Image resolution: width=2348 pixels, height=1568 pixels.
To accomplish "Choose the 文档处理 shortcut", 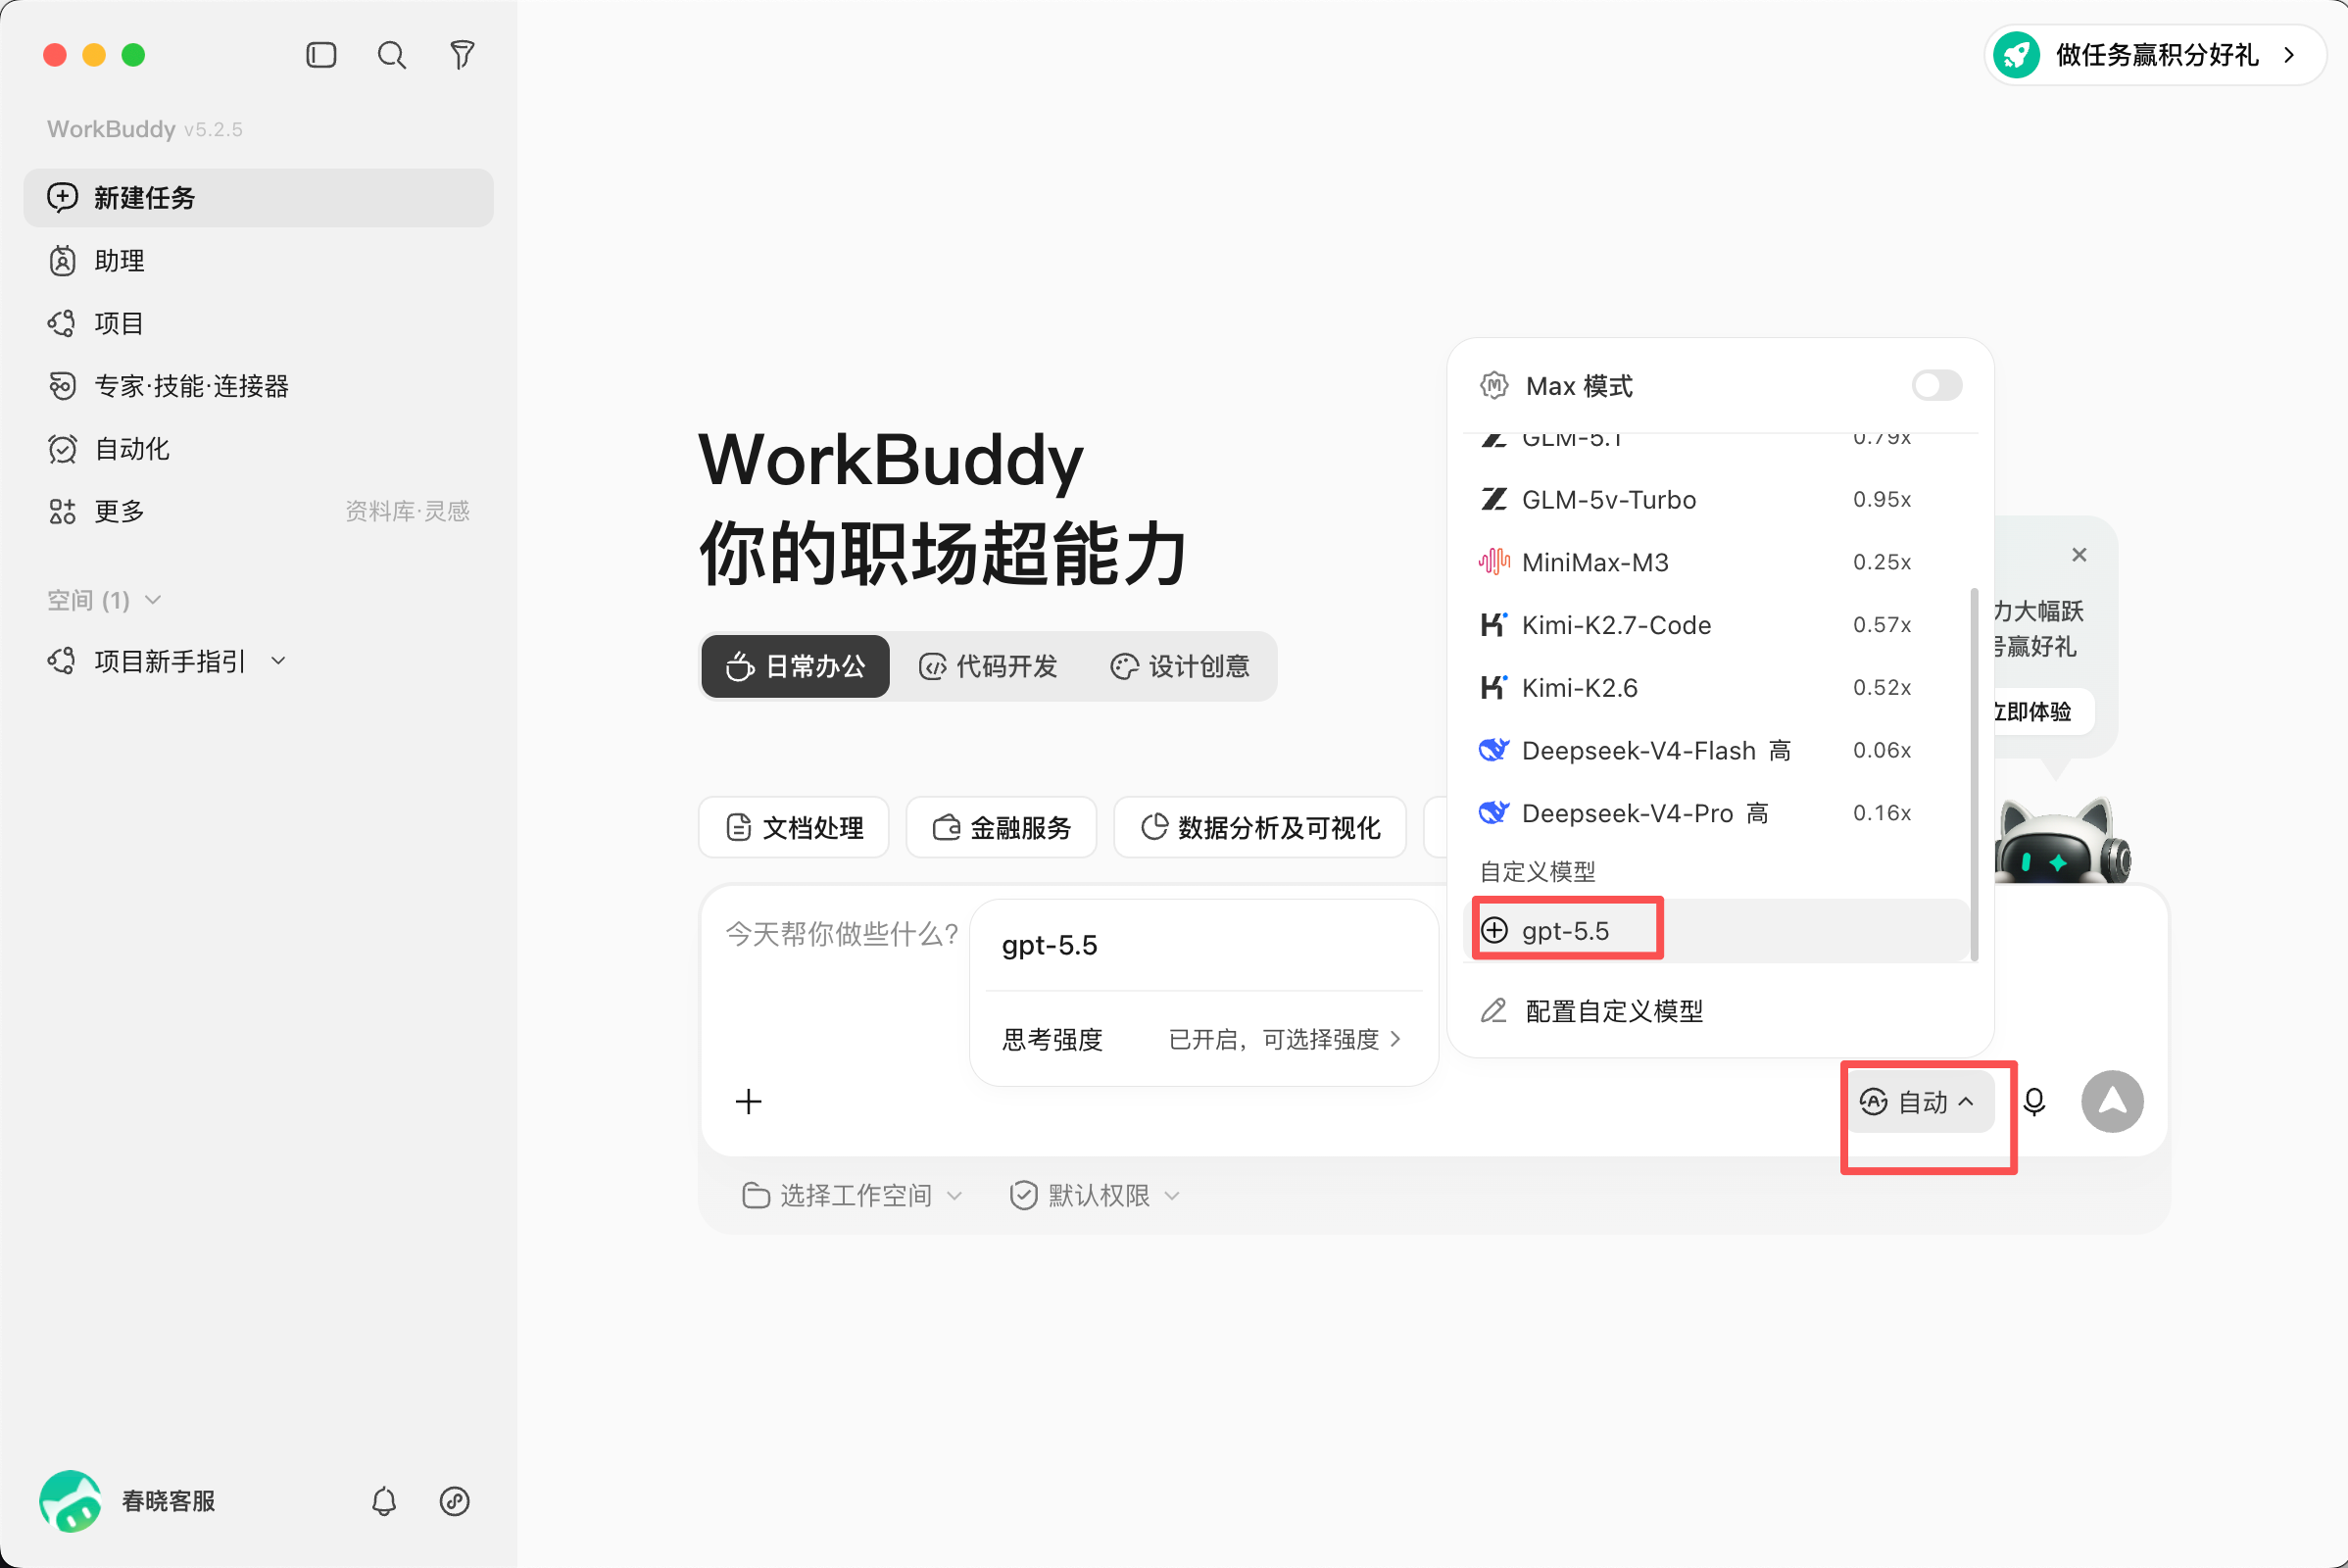I will pos(794,827).
